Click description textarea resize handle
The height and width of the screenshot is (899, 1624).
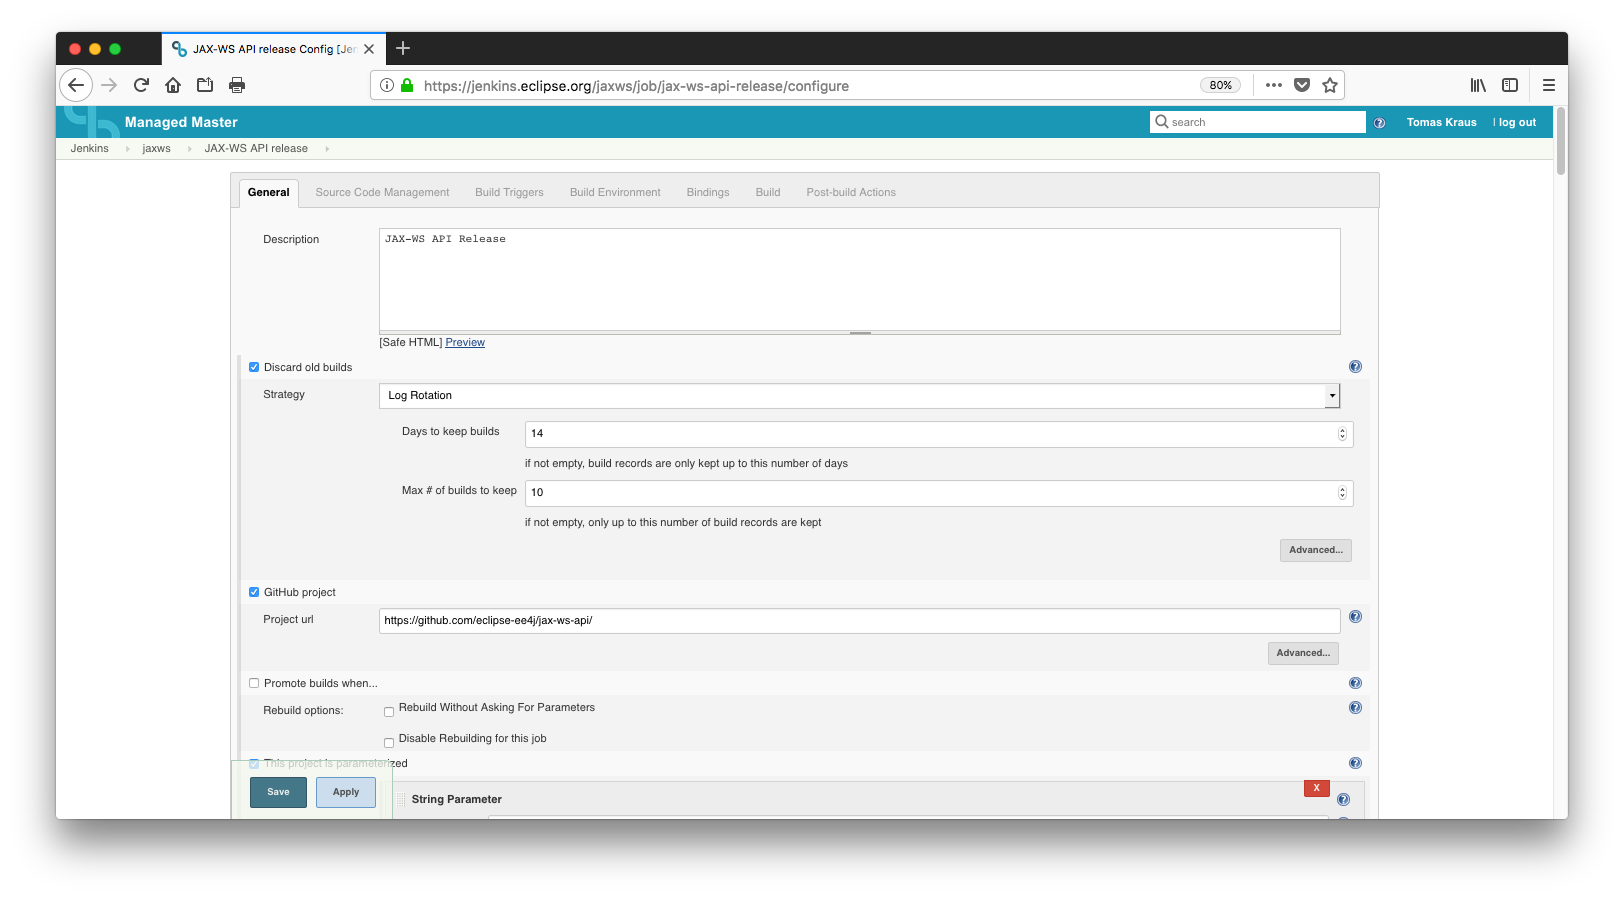coord(860,332)
